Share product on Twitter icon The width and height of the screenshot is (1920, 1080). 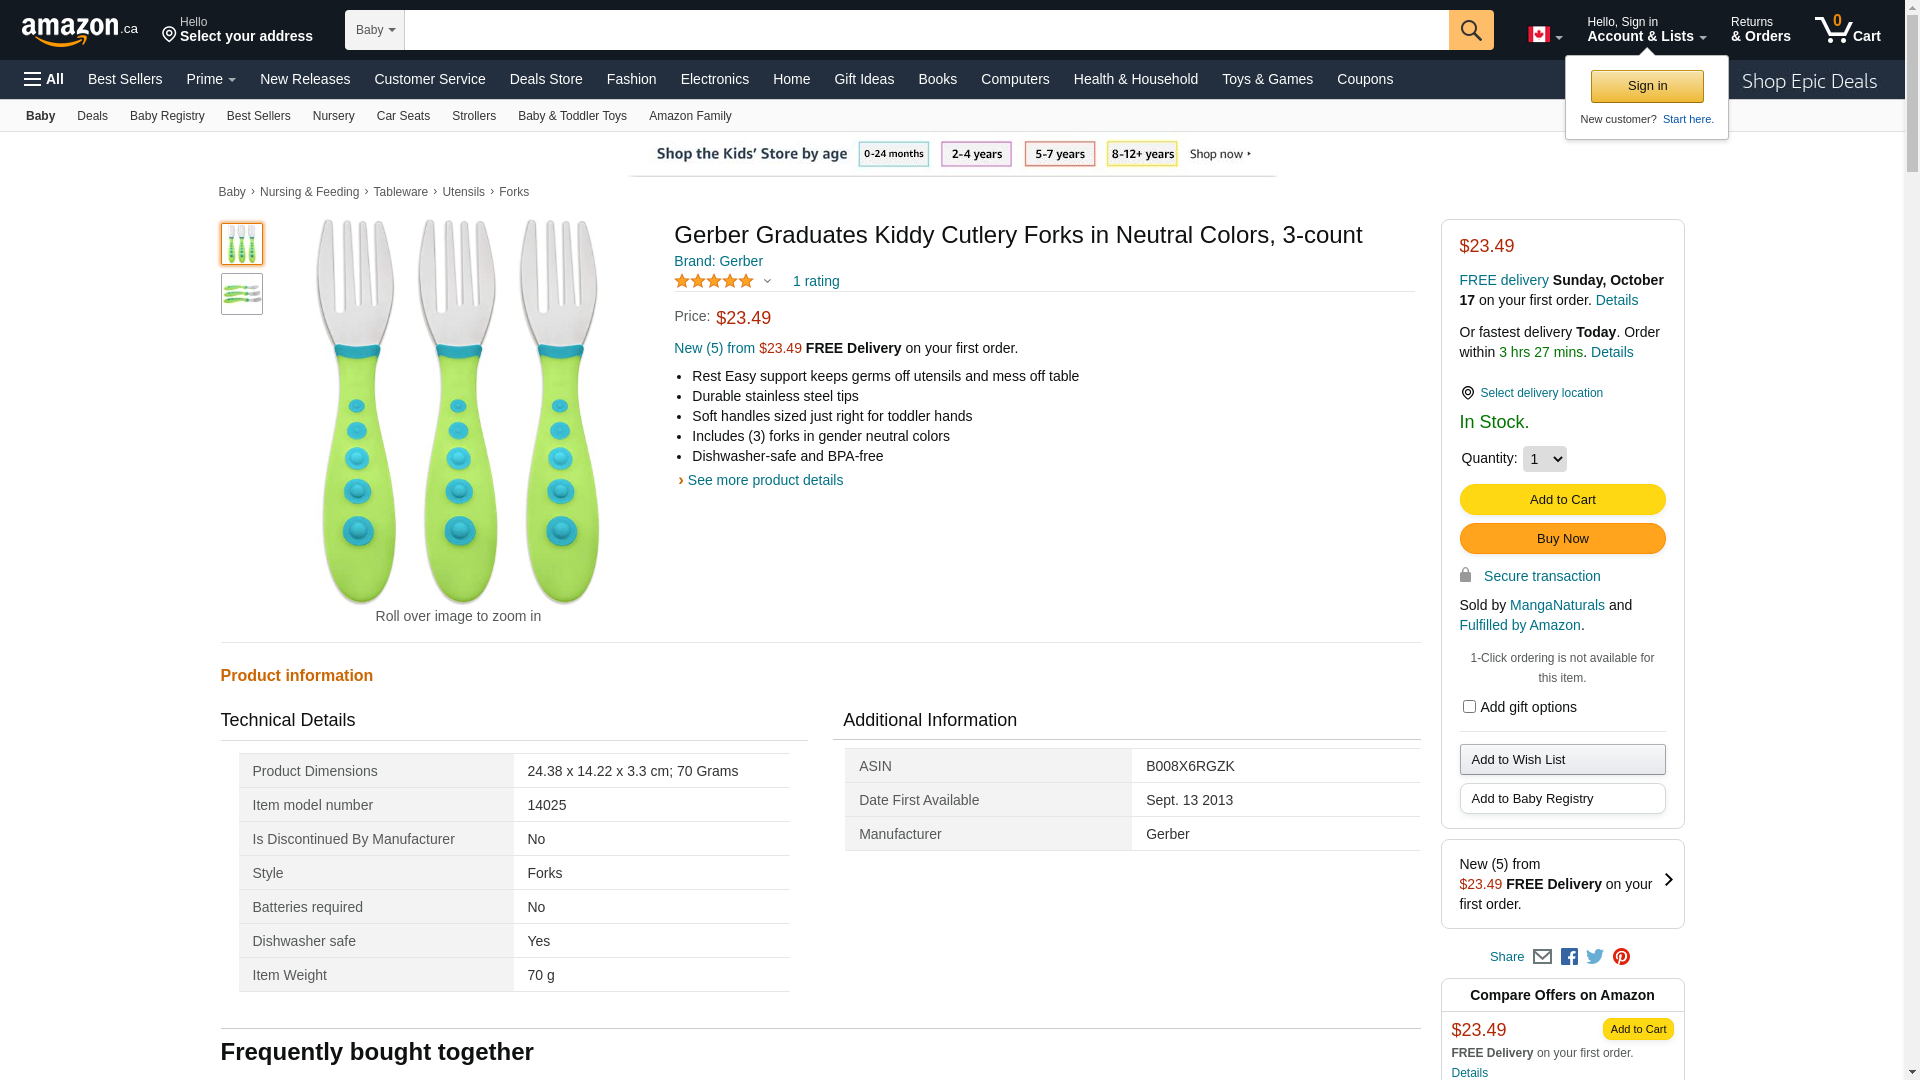click(1595, 957)
